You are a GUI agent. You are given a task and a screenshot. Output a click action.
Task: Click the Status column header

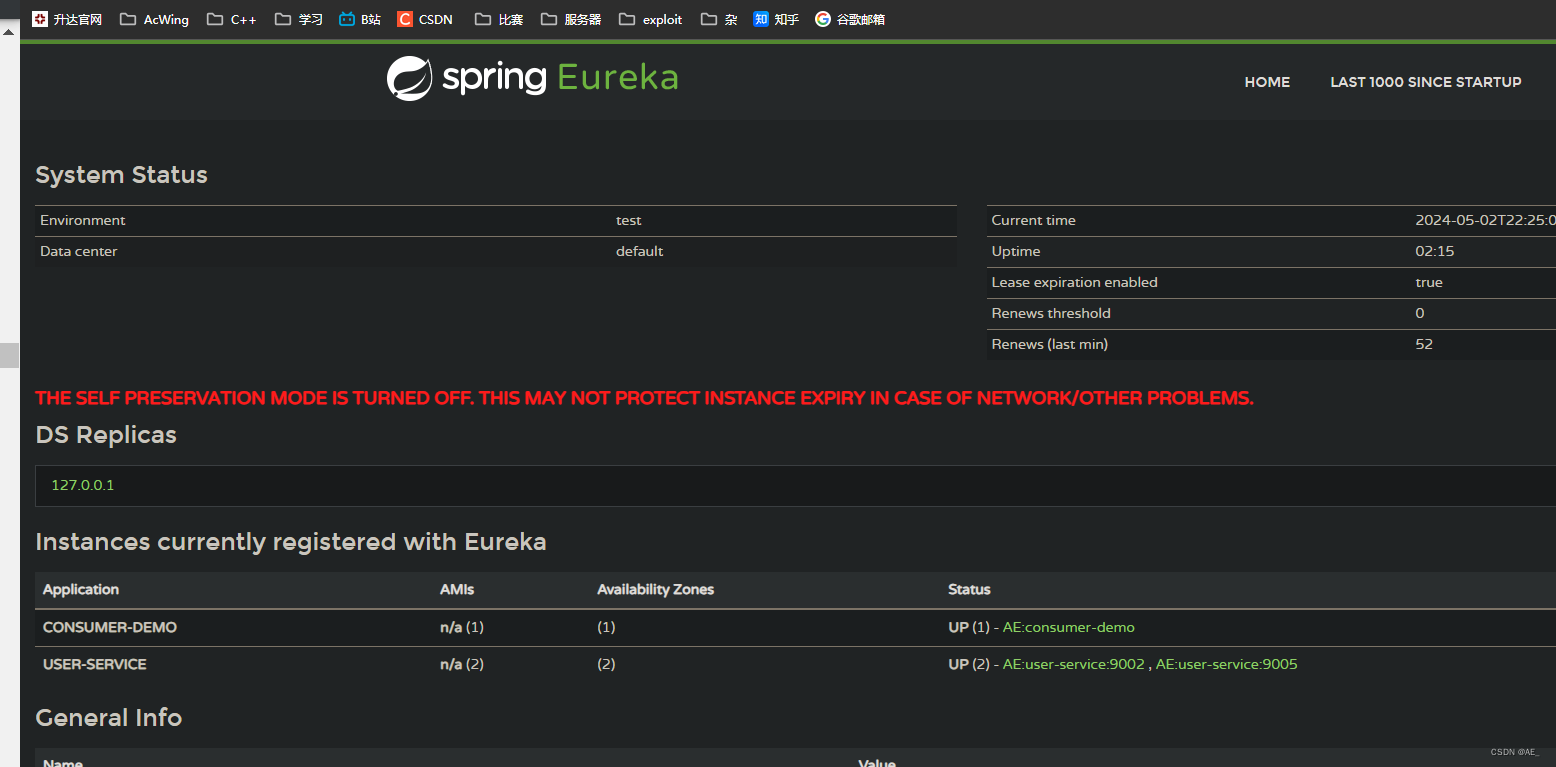tap(969, 589)
